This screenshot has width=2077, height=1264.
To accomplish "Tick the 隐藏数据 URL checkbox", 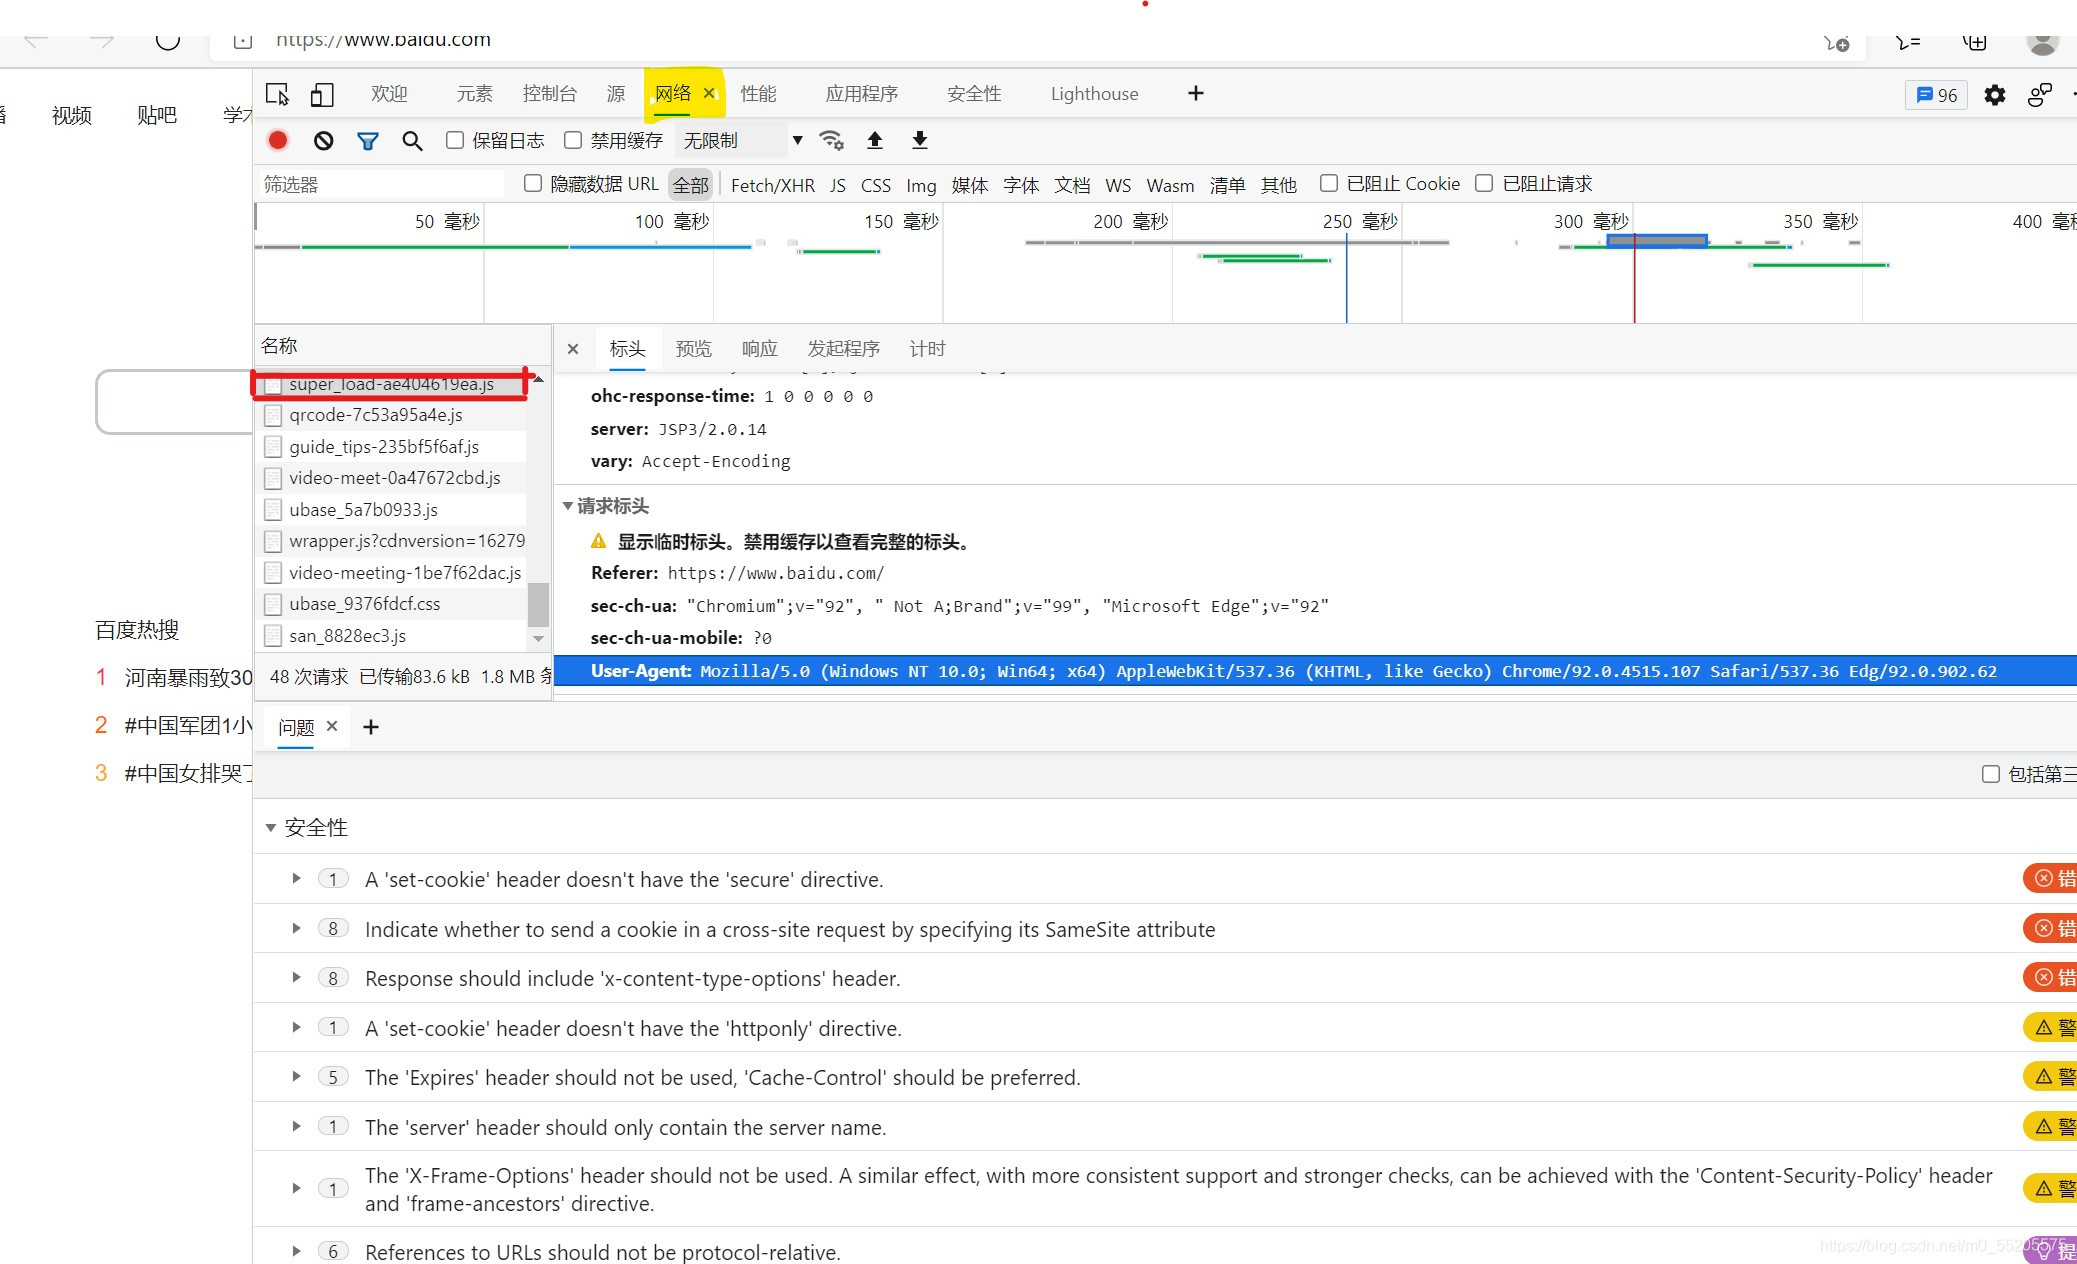I will (x=533, y=183).
